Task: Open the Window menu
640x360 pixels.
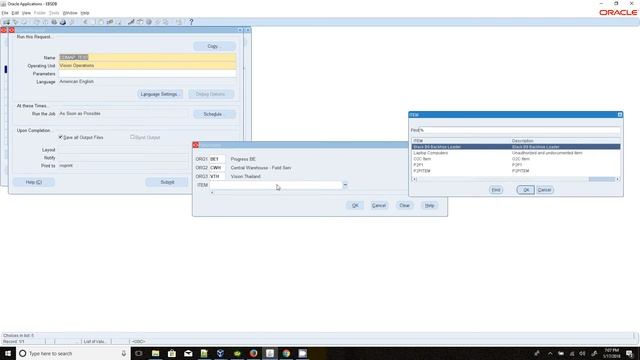Action: [x=70, y=13]
